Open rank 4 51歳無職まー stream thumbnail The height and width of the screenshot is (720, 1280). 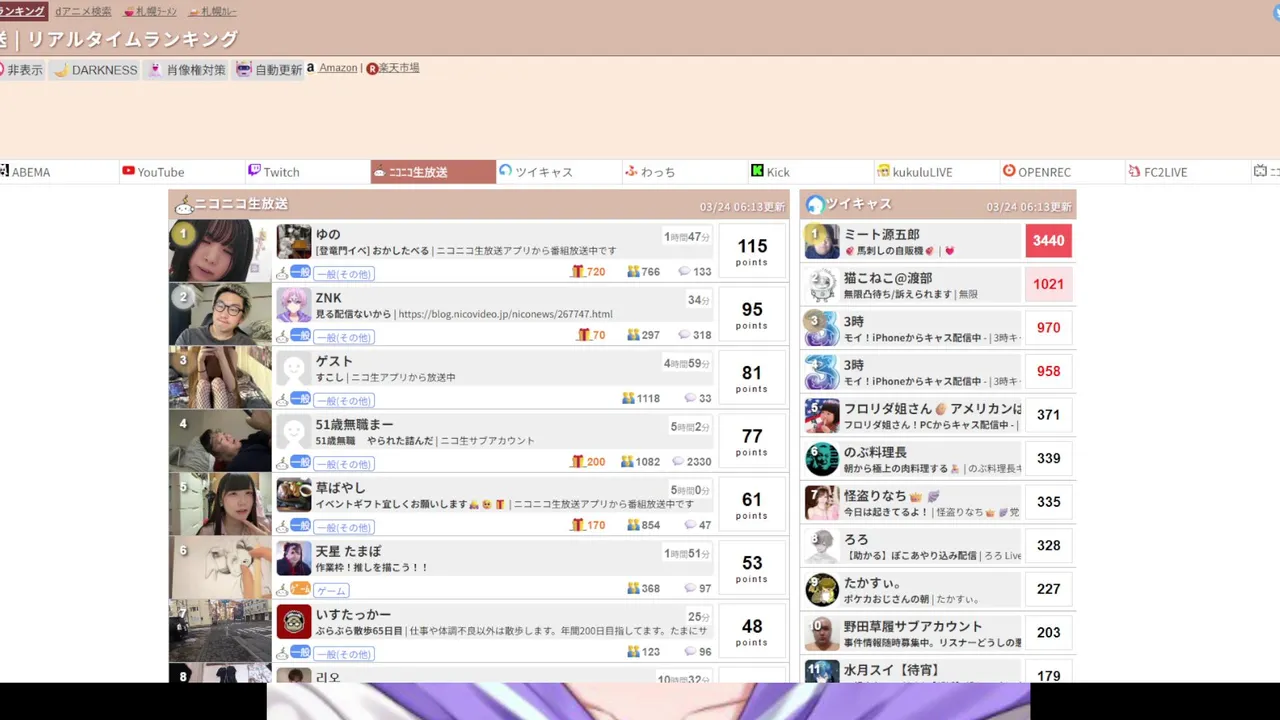[x=220, y=441]
